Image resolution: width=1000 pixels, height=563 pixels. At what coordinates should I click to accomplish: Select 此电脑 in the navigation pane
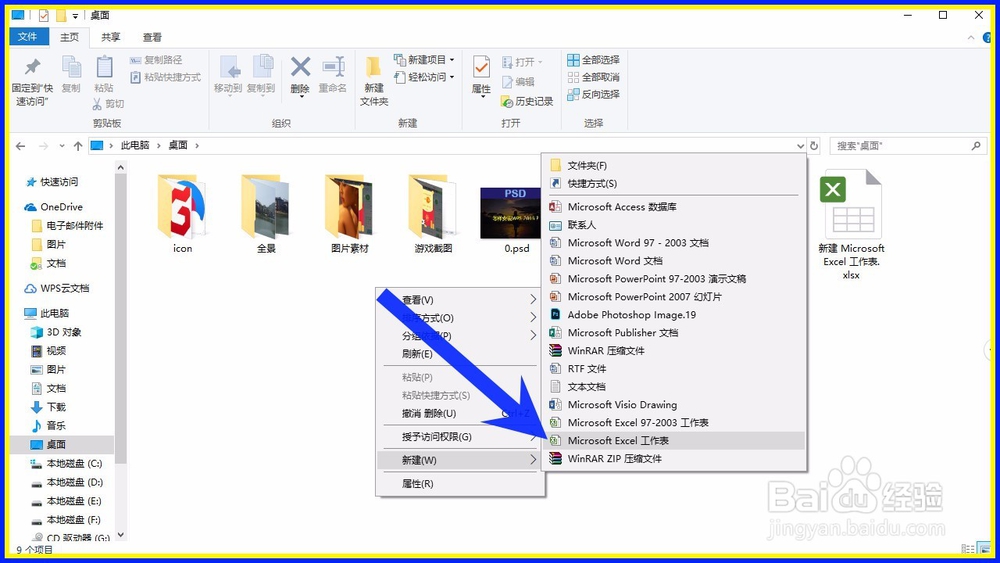click(x=47, y=313)
